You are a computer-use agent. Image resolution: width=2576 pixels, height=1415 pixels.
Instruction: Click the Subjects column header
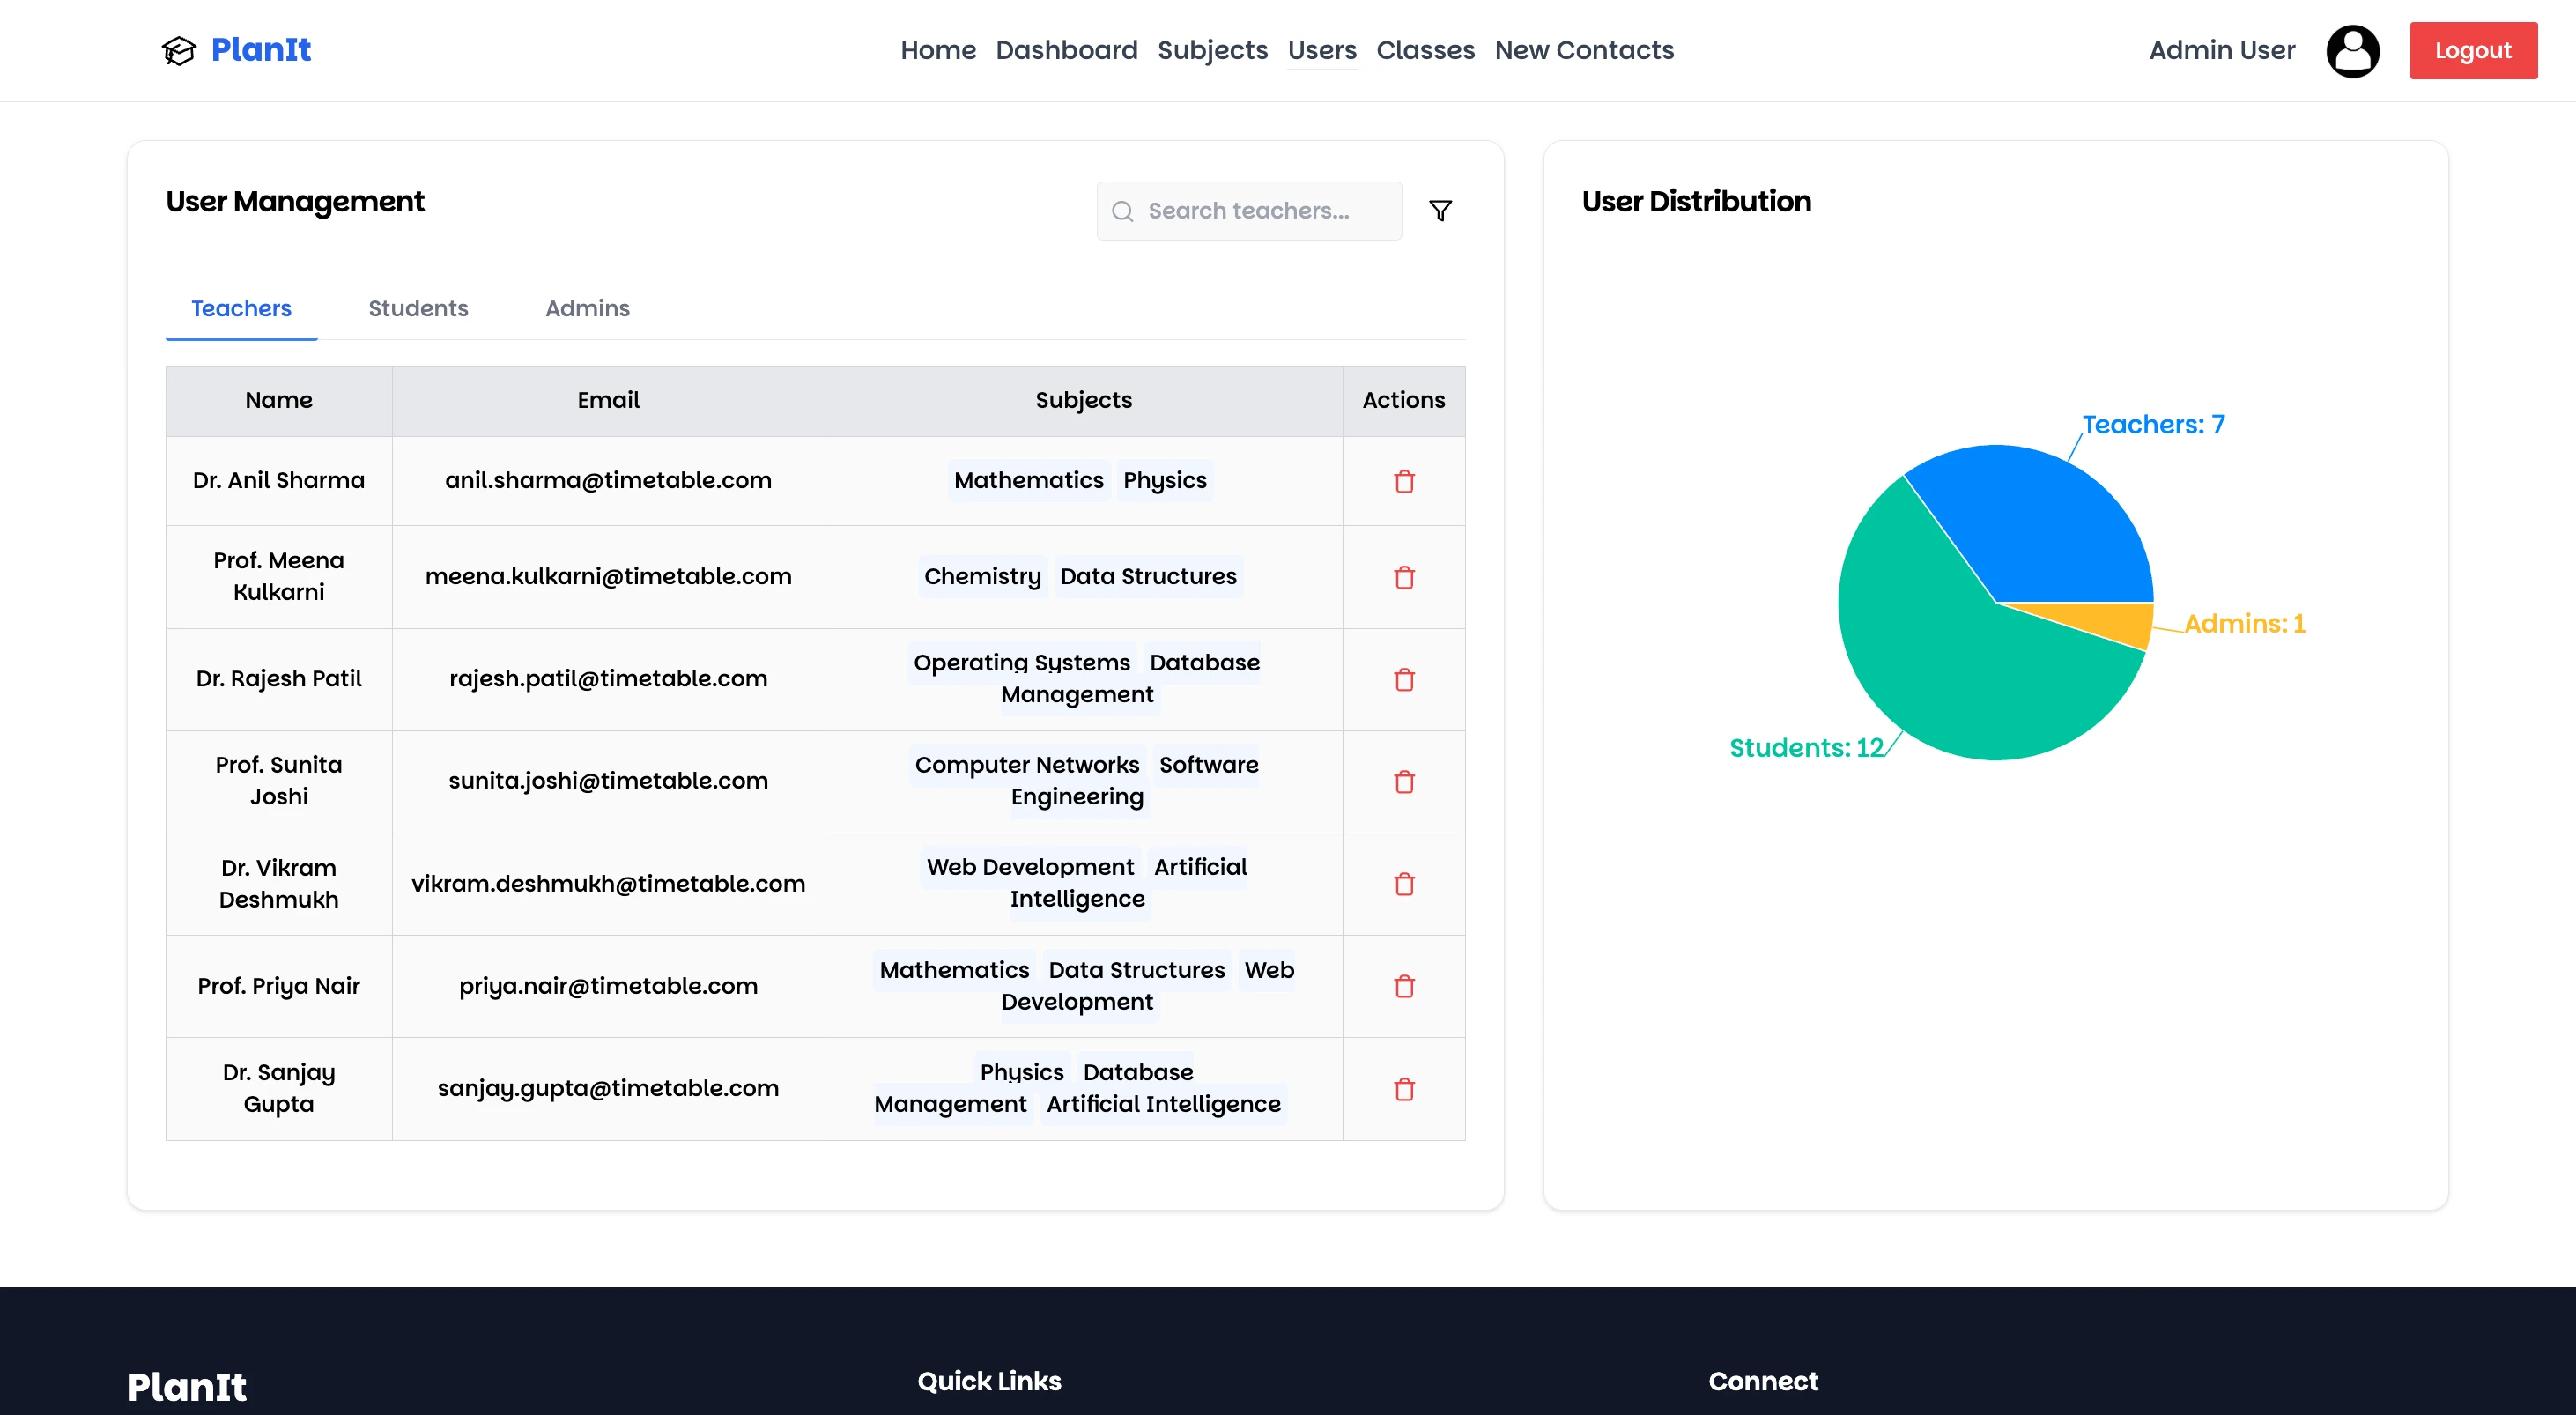coord(1083,400)
